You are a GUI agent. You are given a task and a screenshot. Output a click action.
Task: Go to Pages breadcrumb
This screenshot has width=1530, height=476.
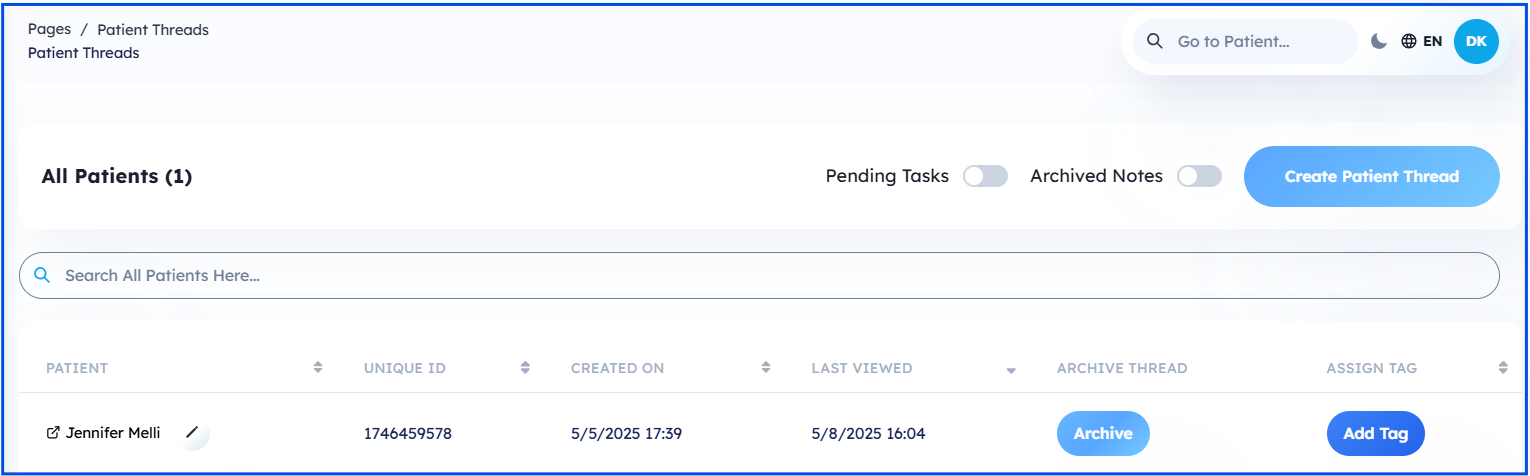pos(49,29)
